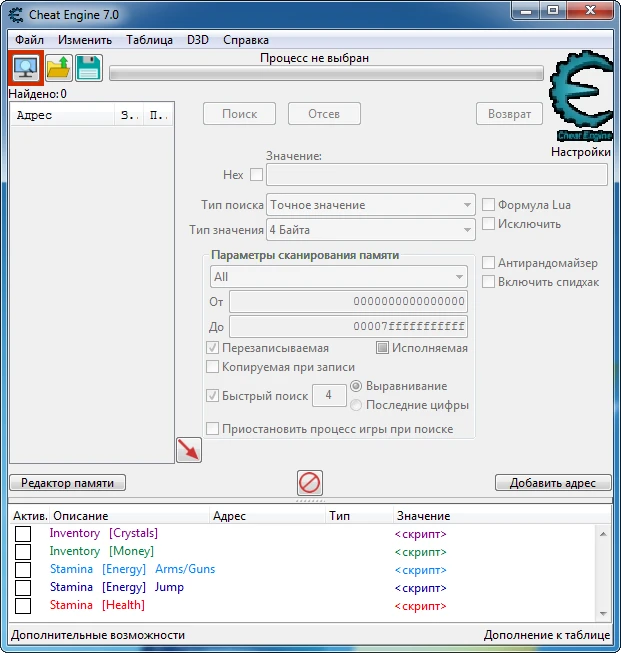Open the Файл menu

(x=29, y=40)
